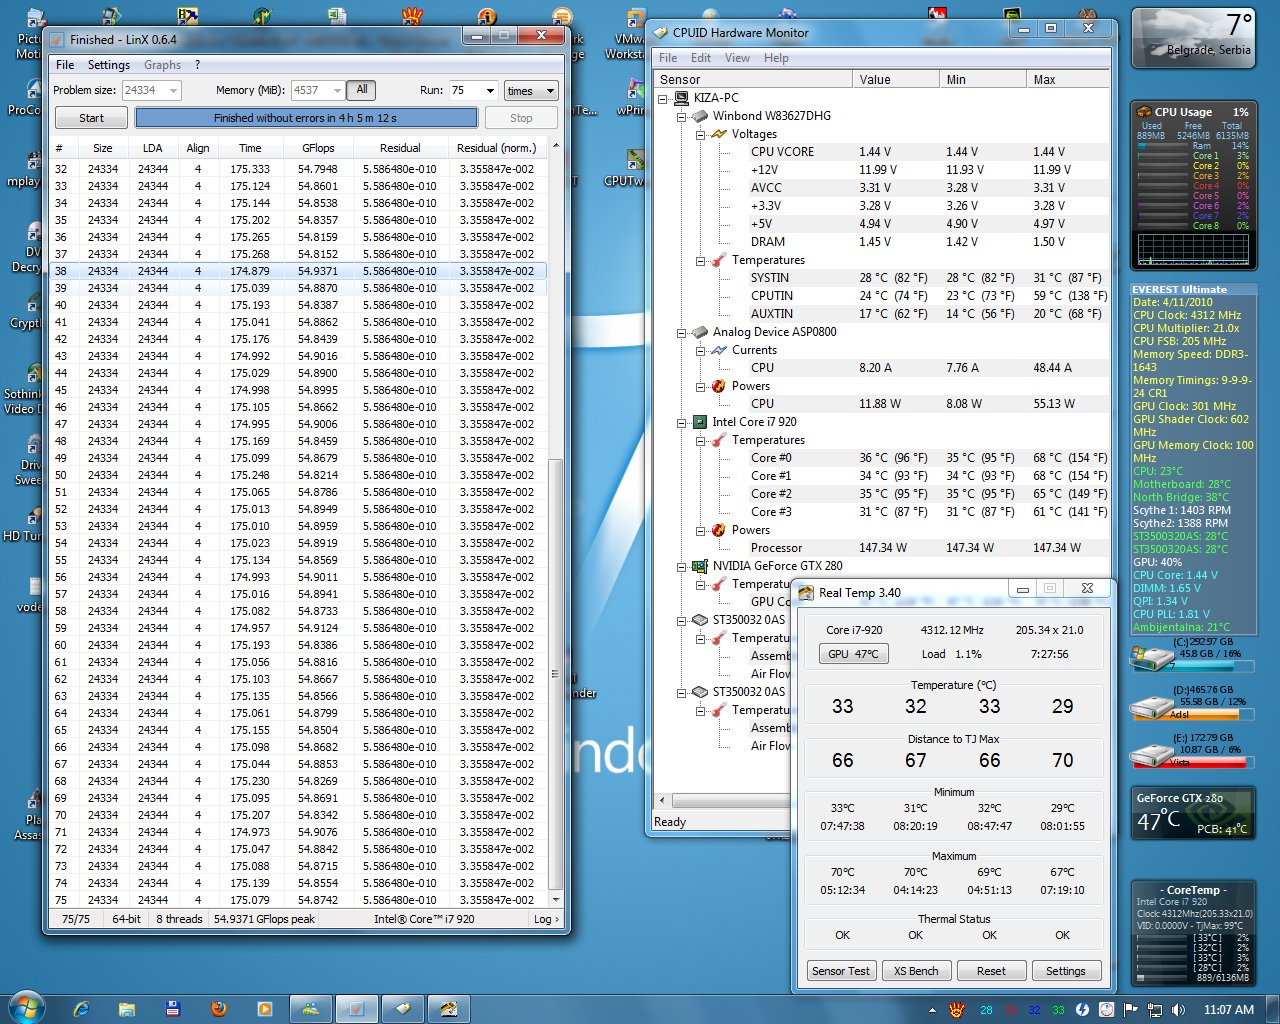Open the View menu in HWMonitor
This screenshot has height=1024, width=1280.
click(737, 58)
